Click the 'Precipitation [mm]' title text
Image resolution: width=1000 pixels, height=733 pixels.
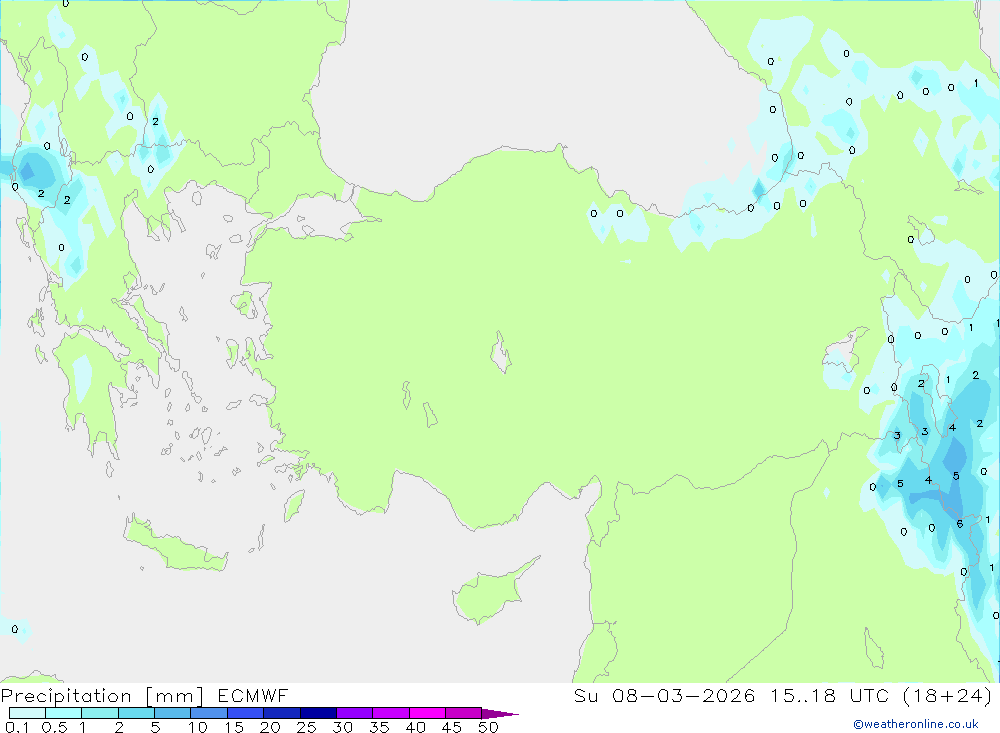[102, 696]
